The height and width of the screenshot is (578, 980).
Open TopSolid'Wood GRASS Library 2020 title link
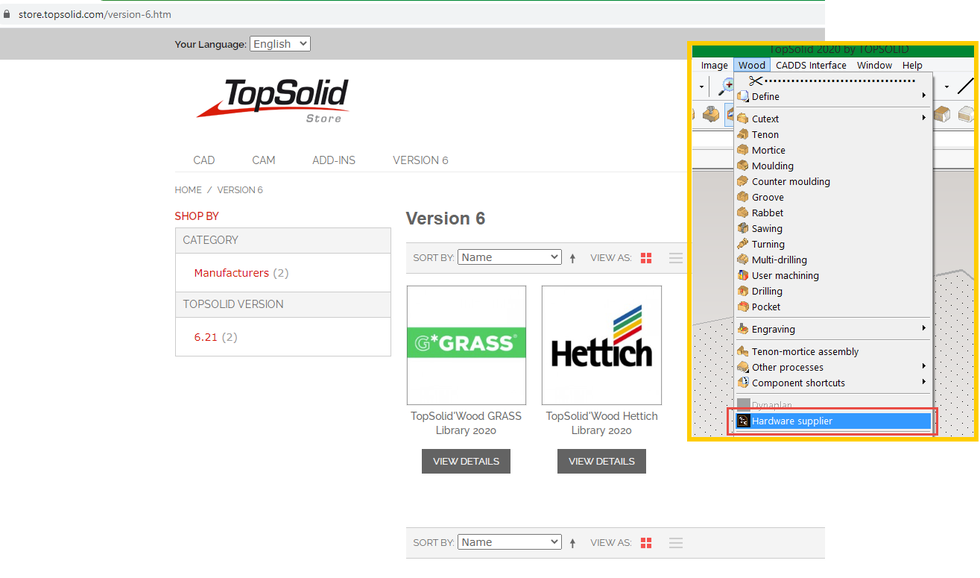tap(466, 423)
